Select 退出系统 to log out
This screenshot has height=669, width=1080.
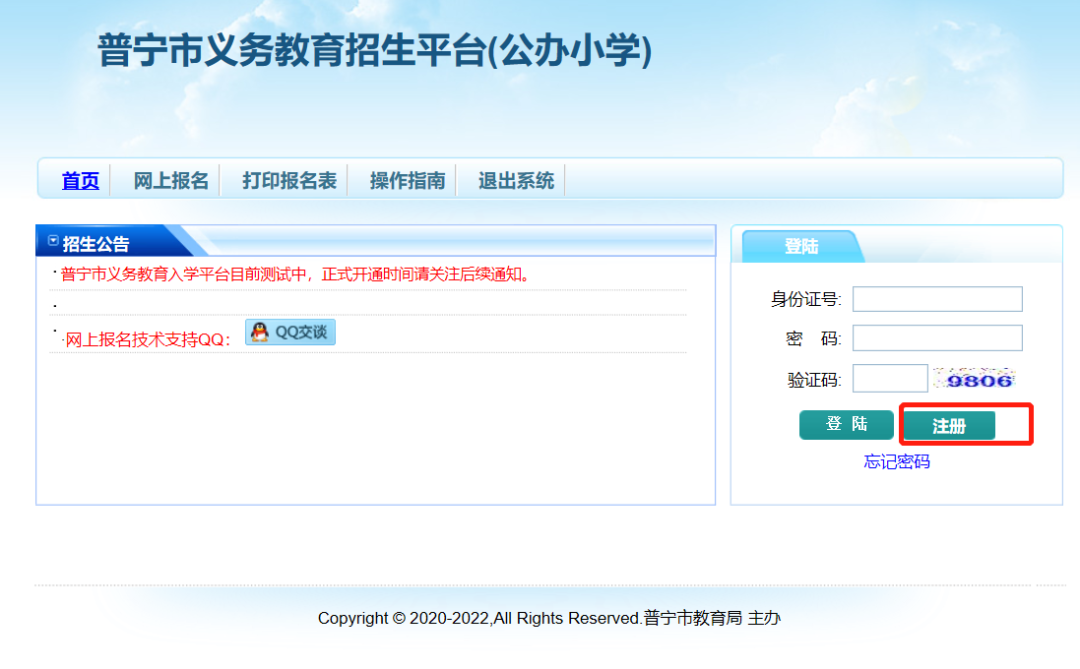[517, 181]
